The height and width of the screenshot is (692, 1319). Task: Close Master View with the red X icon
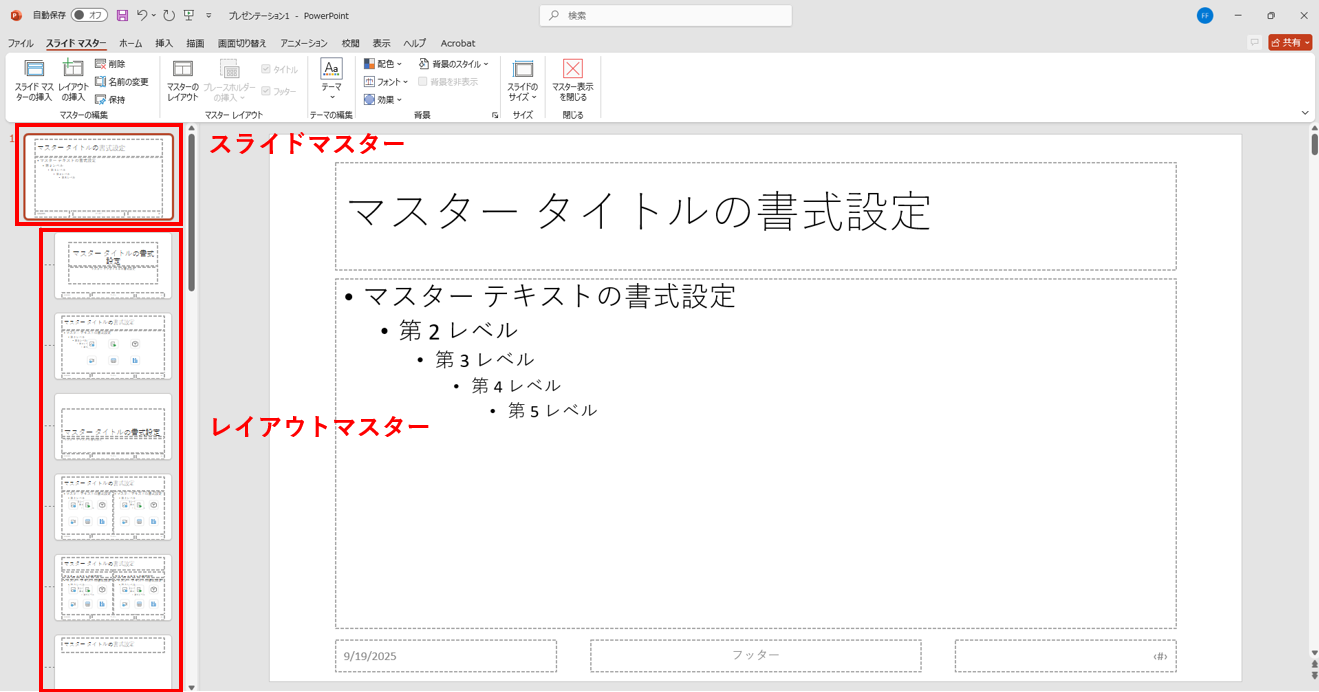[x=572, y=69]
